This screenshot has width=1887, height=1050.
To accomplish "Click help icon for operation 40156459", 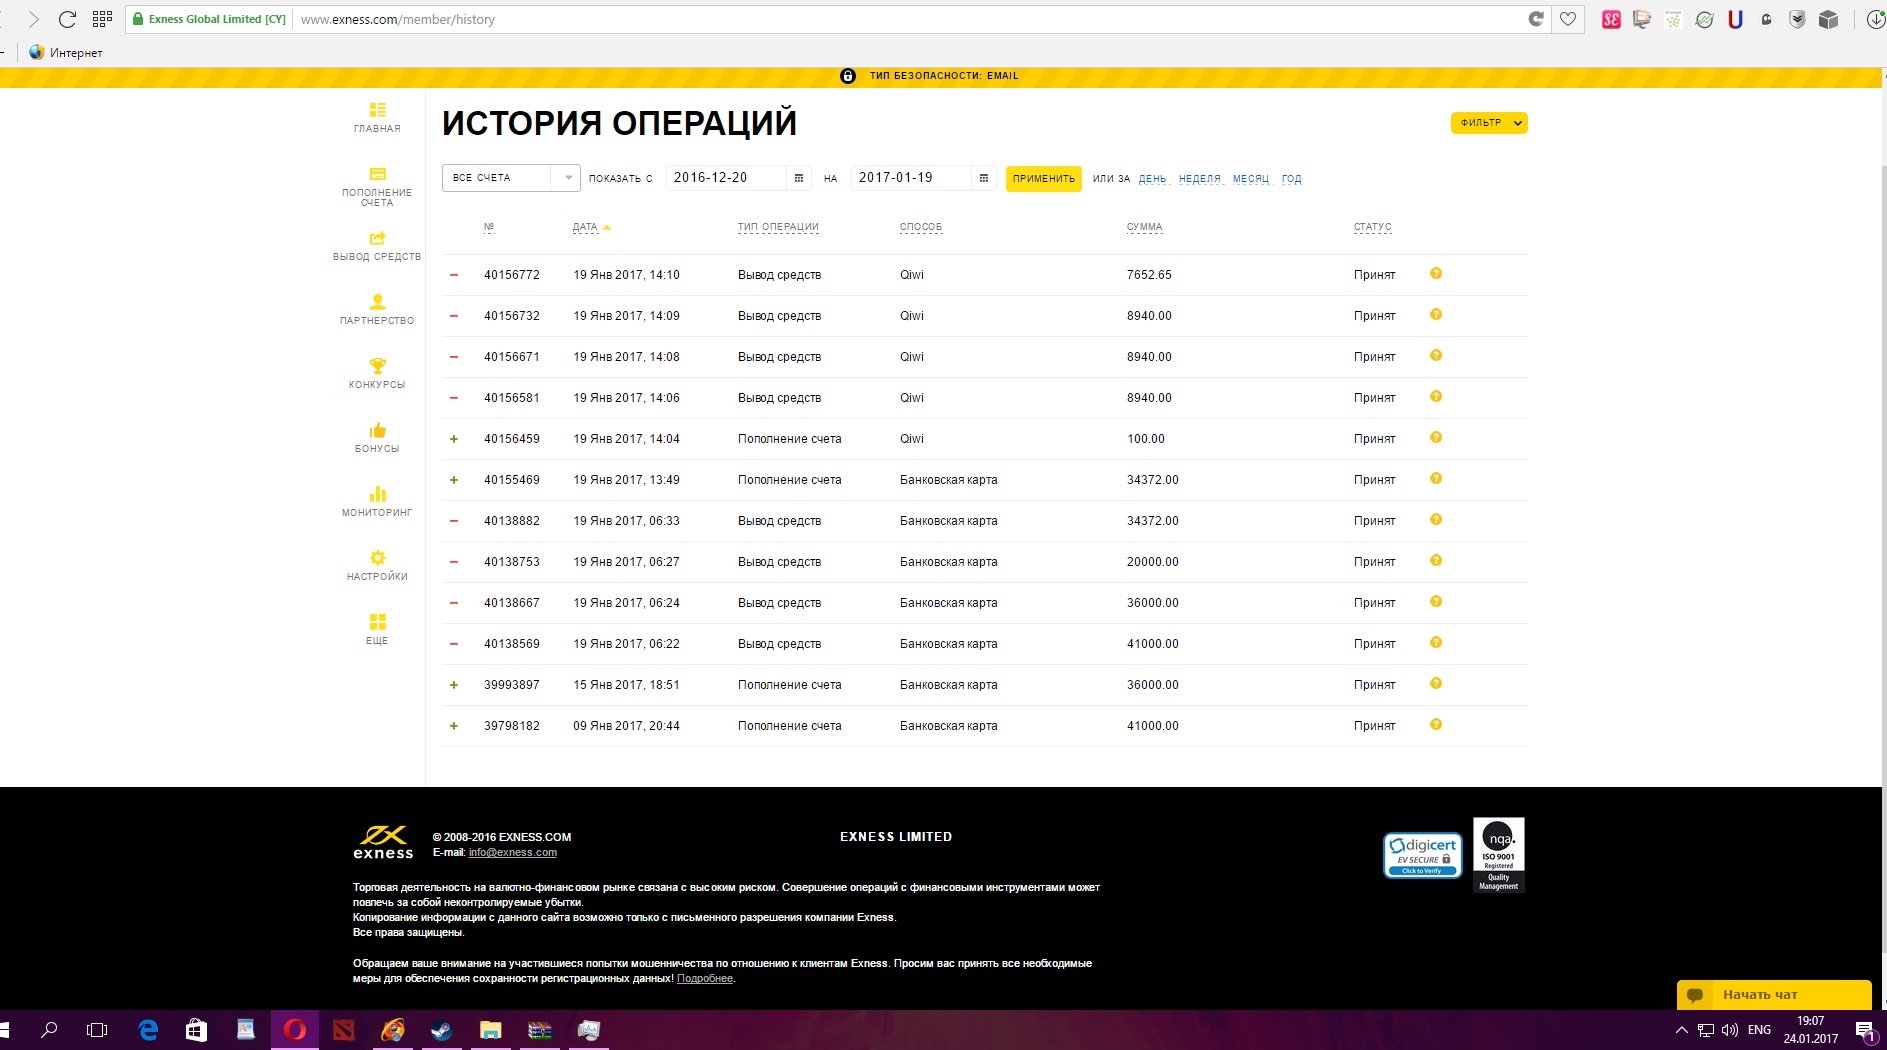I will [x=1436, y=438].
